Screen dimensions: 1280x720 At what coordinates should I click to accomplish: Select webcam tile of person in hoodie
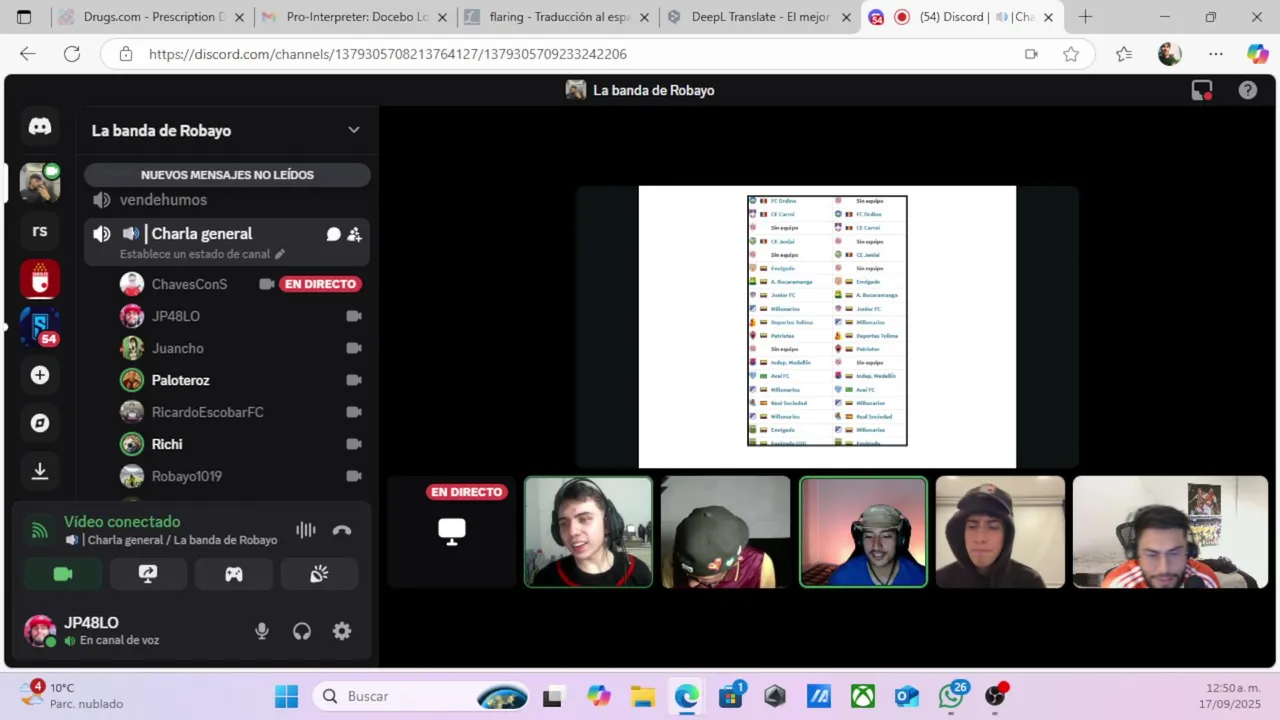point(1000,532)
